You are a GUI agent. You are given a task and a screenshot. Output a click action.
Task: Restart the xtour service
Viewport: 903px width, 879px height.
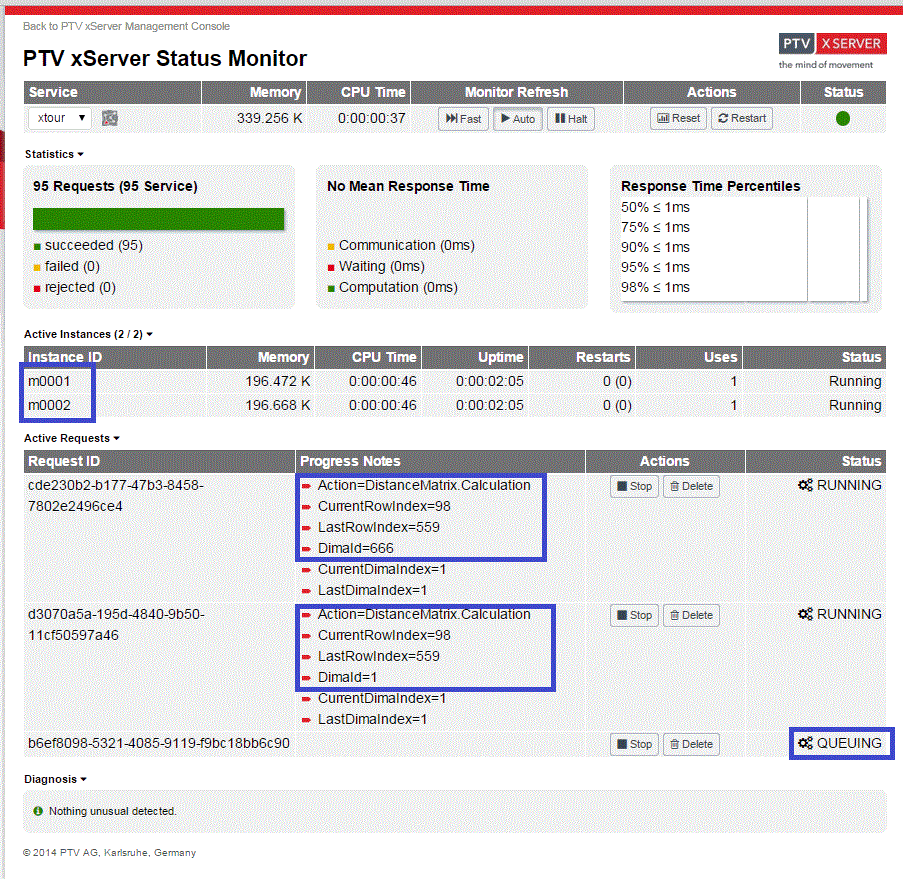[x=741, y=118]
